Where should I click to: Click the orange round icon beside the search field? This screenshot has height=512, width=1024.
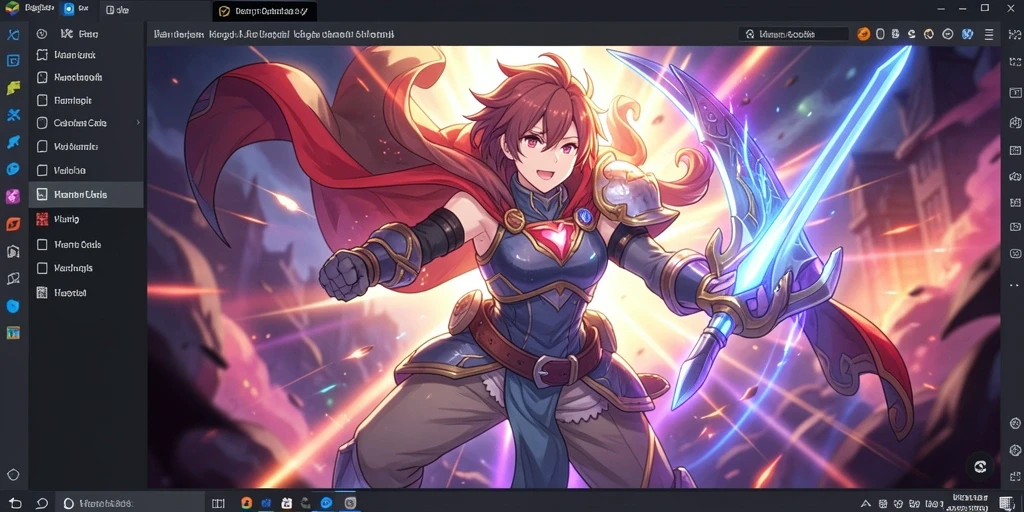(863, 34)
